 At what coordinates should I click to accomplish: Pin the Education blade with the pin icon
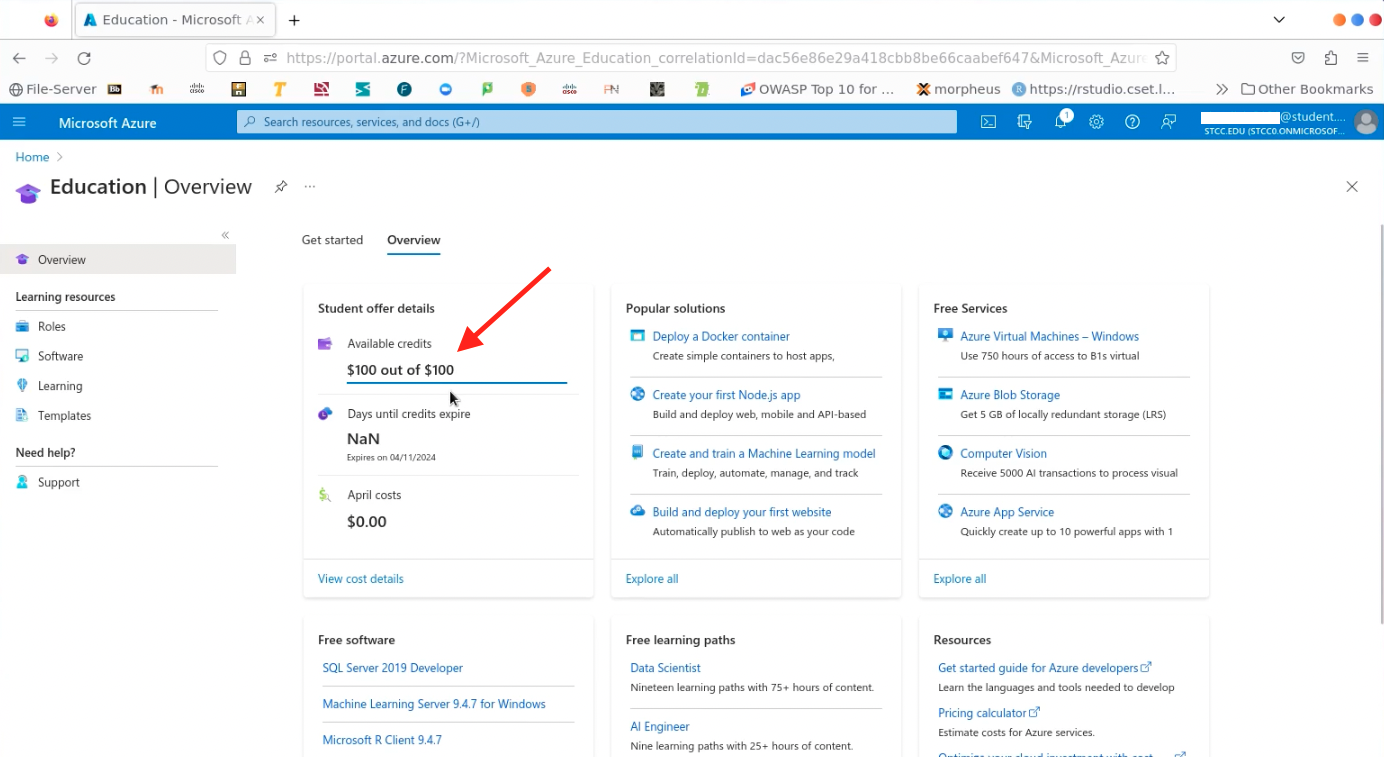281,187
